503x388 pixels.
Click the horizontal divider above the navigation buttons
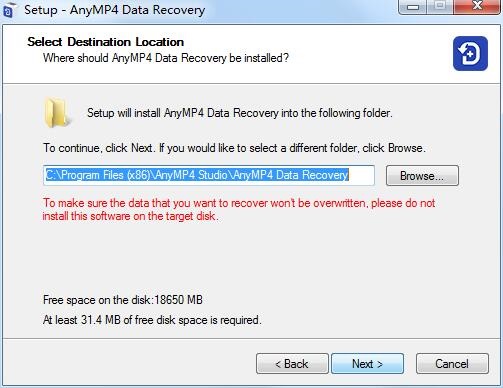pos(251,339)
